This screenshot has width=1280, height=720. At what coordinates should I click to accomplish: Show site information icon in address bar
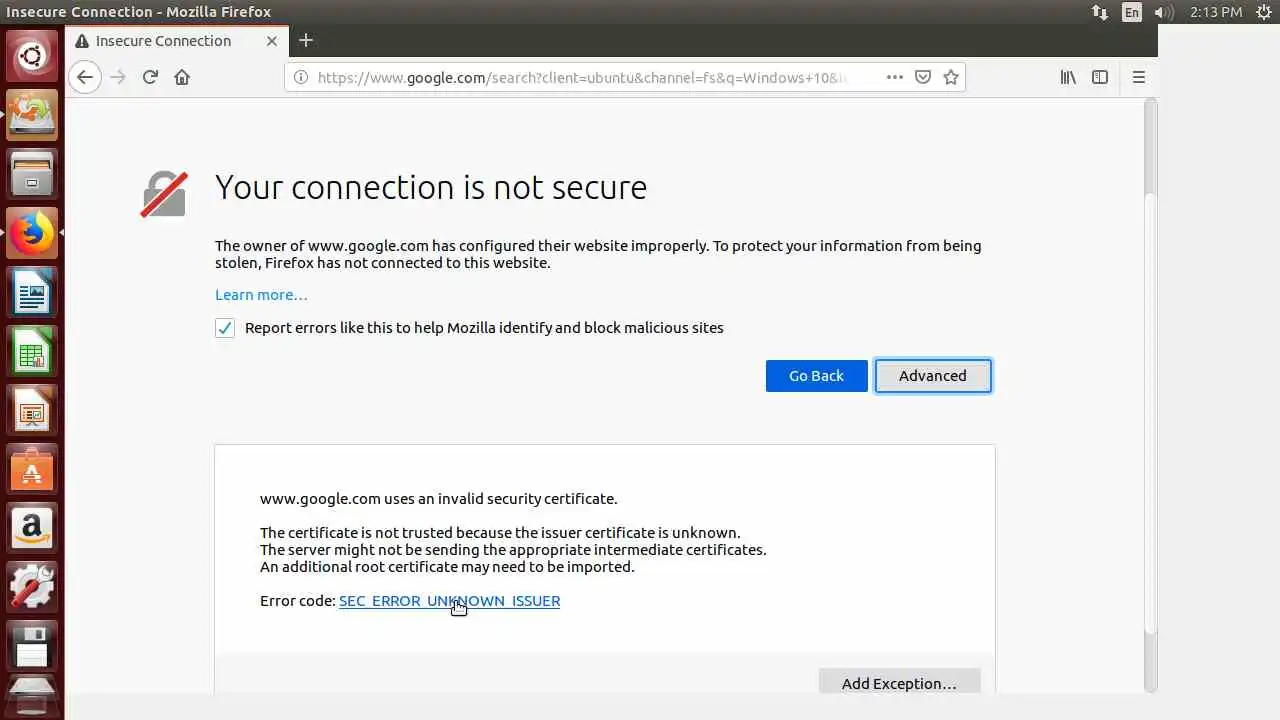(300, 77)
